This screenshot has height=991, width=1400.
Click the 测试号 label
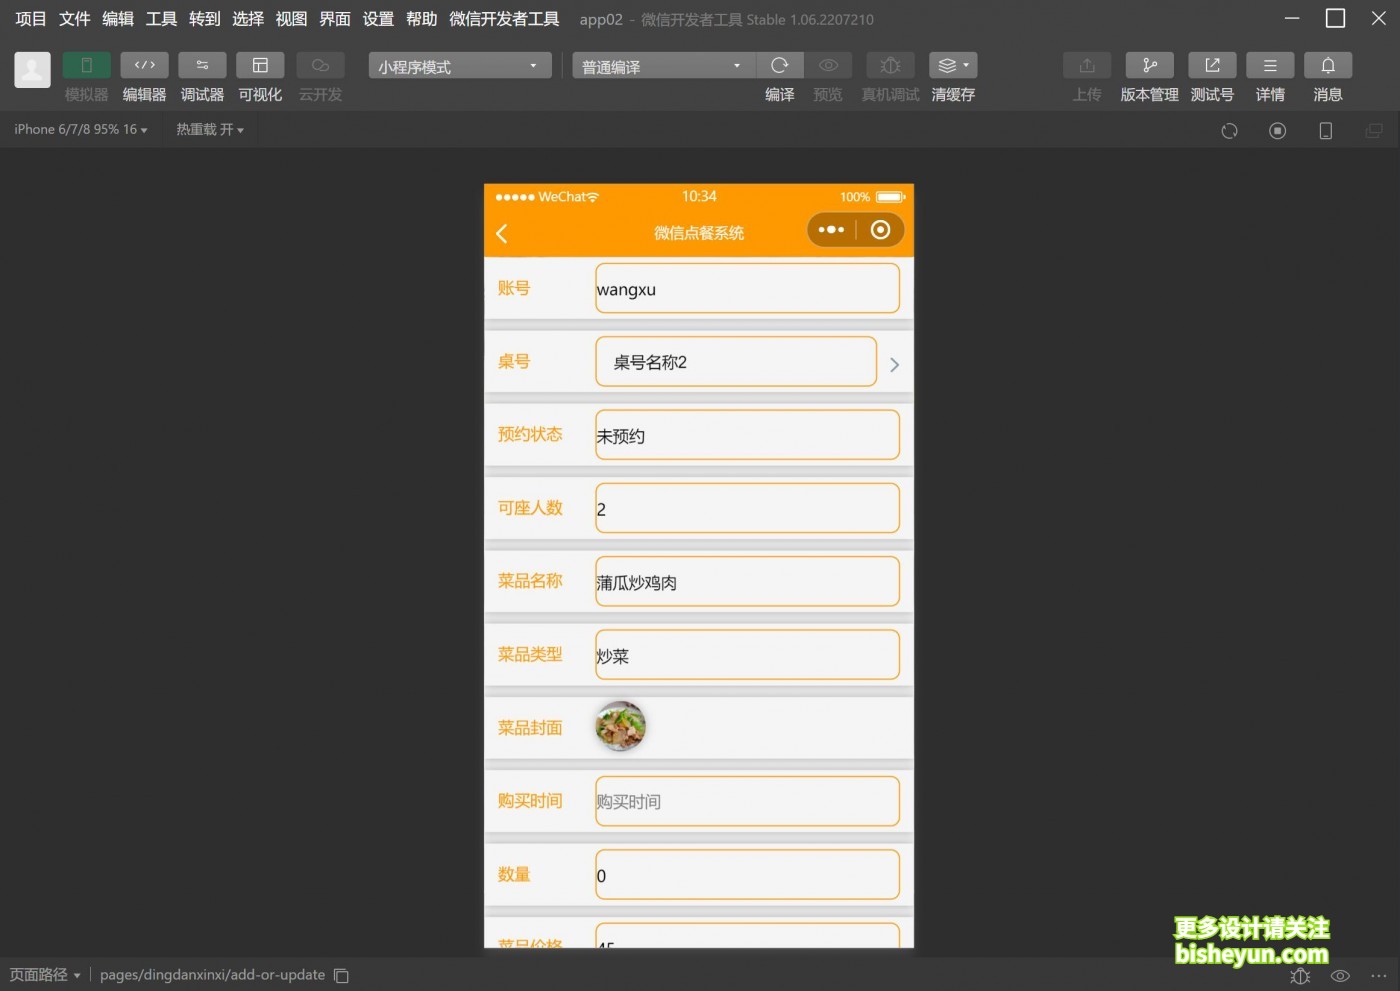[1212, 95]
